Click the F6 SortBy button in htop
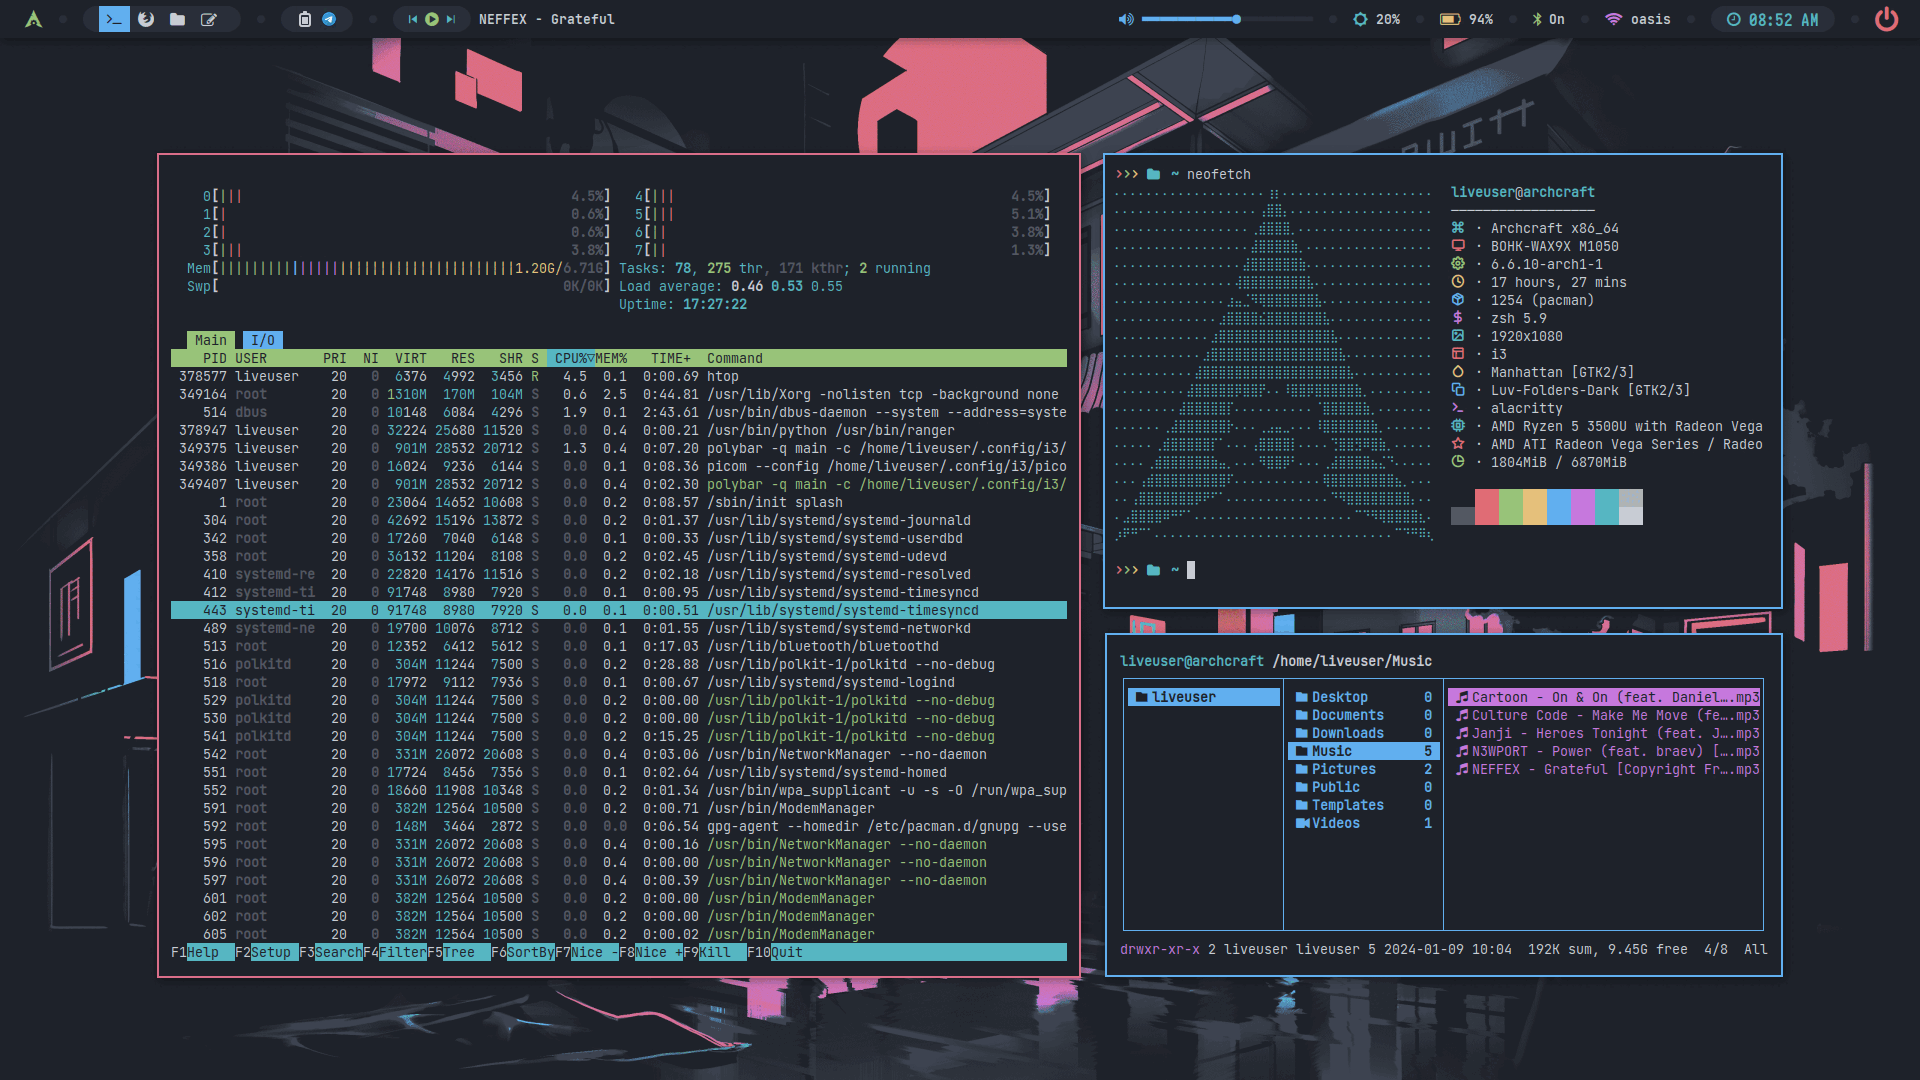The image size is (1920, 1080). tap(530, 952)
